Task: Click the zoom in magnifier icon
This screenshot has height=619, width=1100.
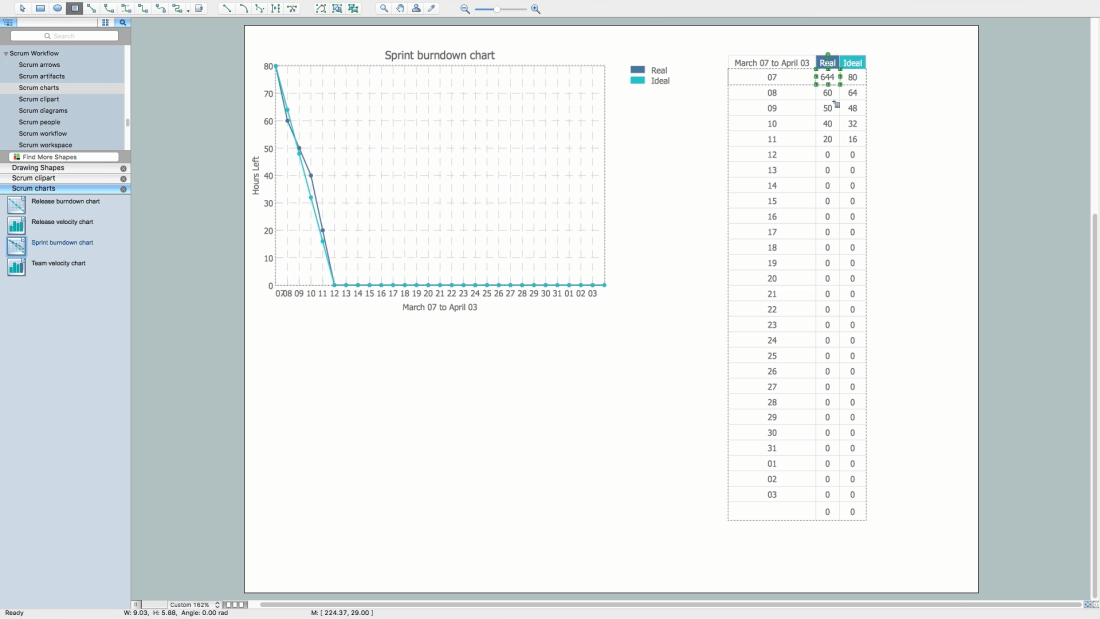Action: pos(536,9)
